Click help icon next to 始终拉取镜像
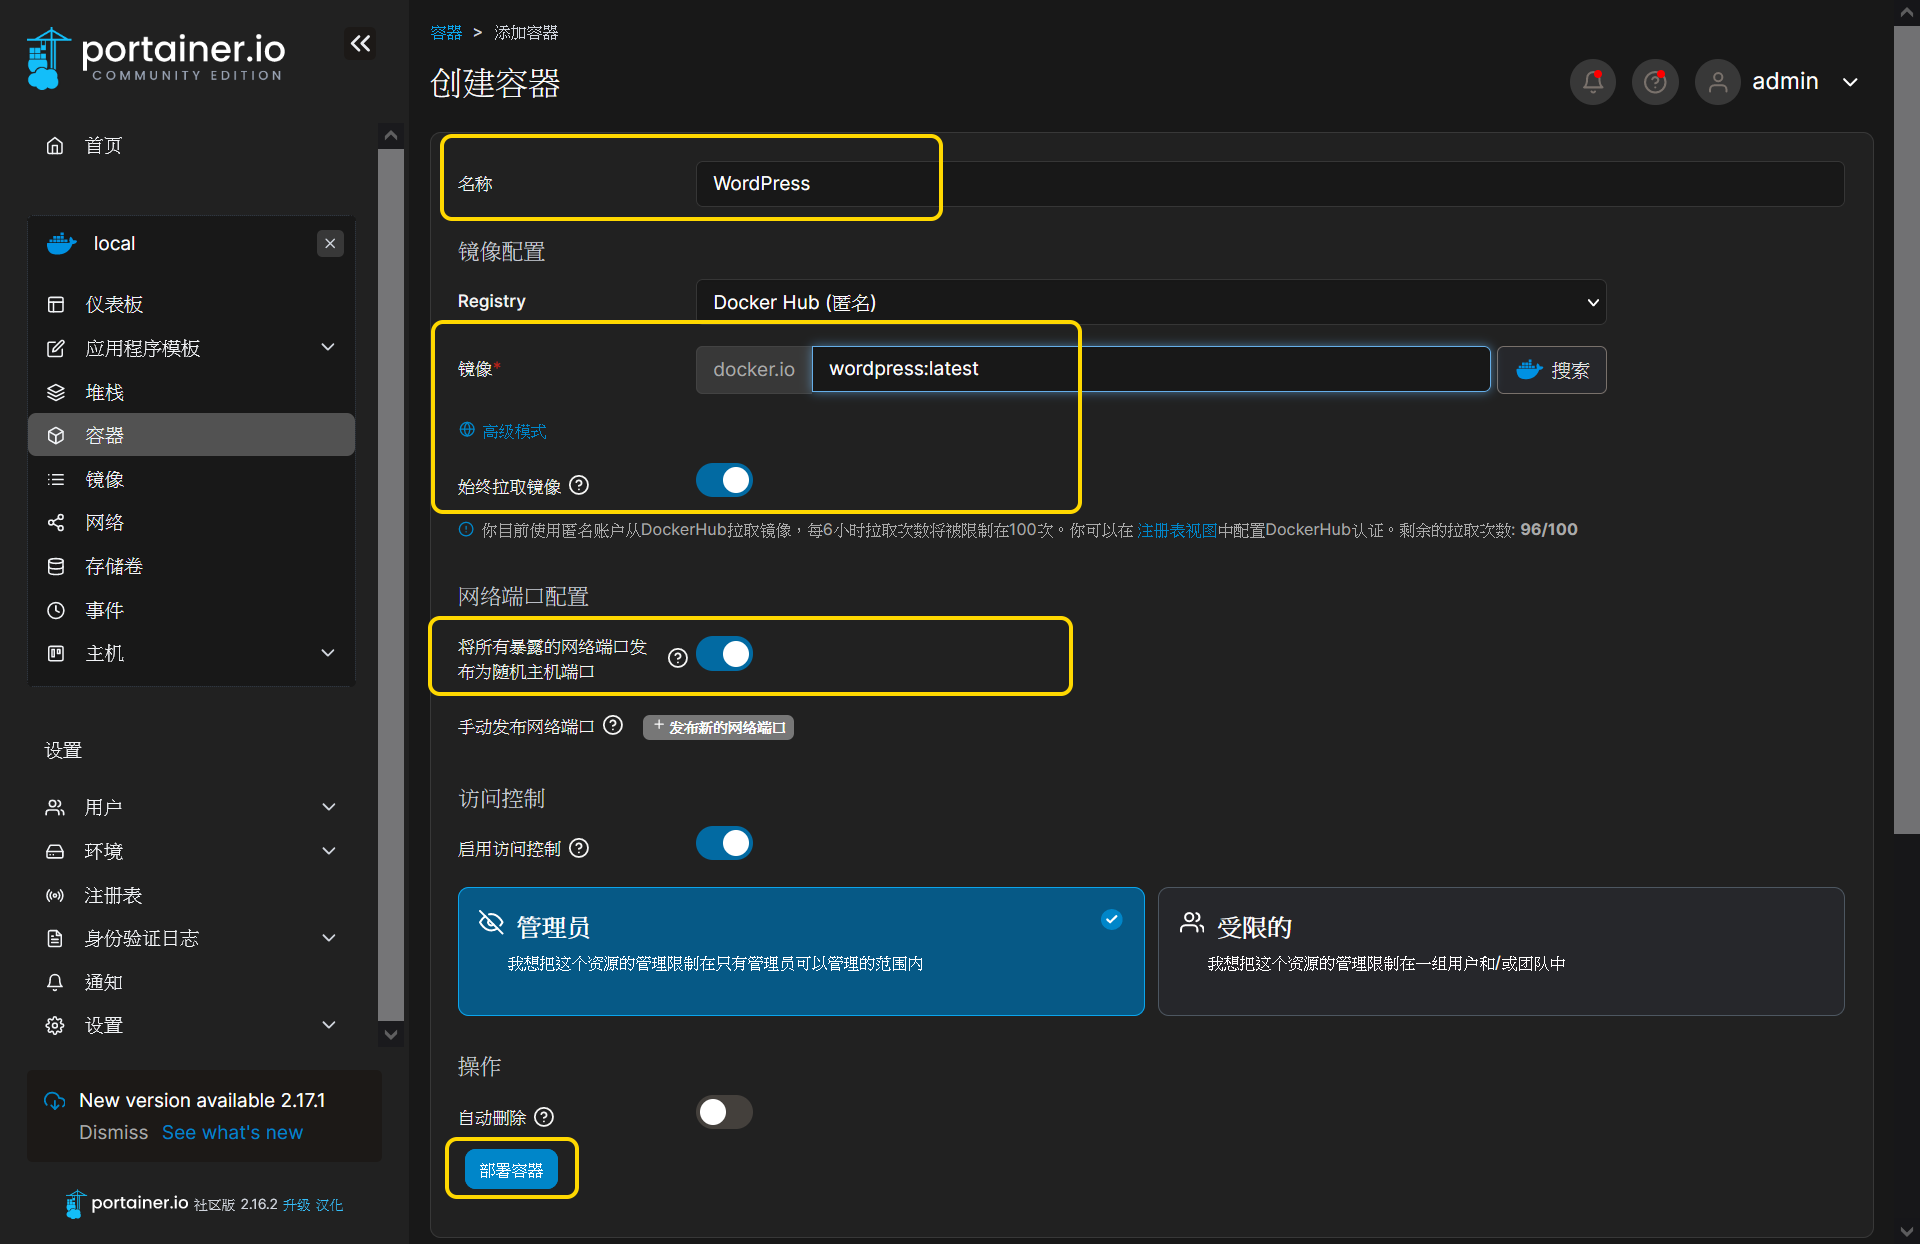Image resolution: width=1920 pixels, height=1244 pixels. coord(579,485)
